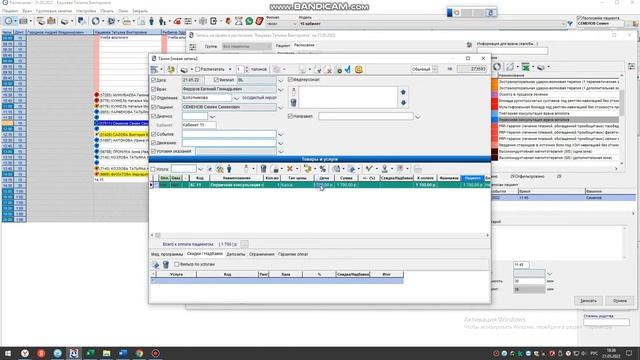Sort by Сумма column header
The image size is (640, 360).
click(346, 178)
